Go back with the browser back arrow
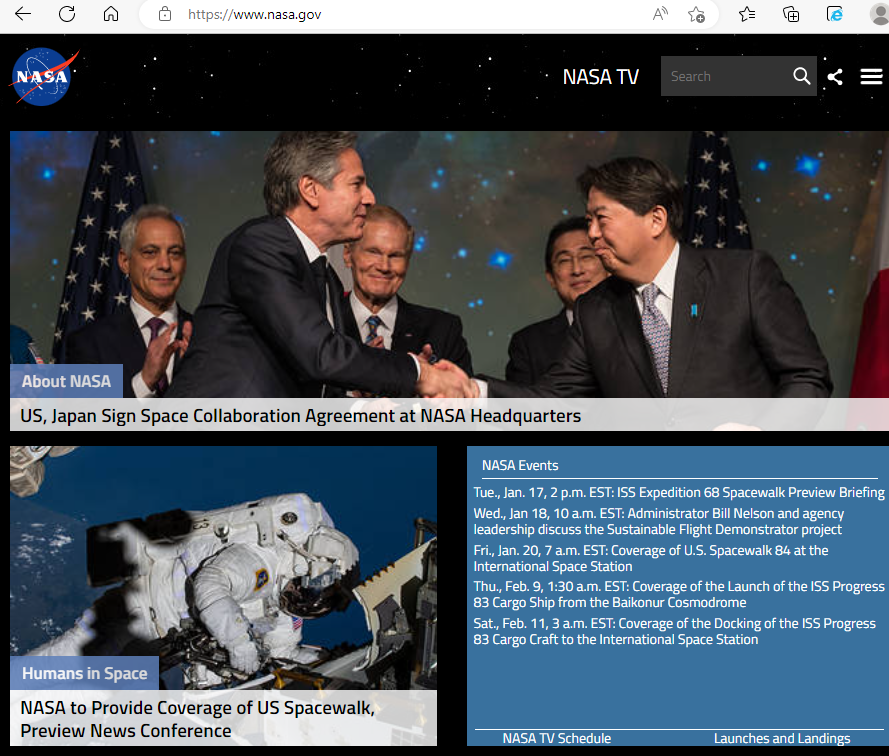889x756 pixels. 23,14
